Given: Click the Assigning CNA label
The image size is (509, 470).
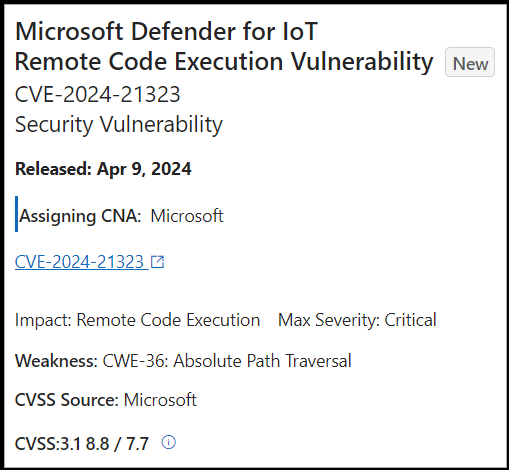Looking at the screenshot, I should (80, 216).
